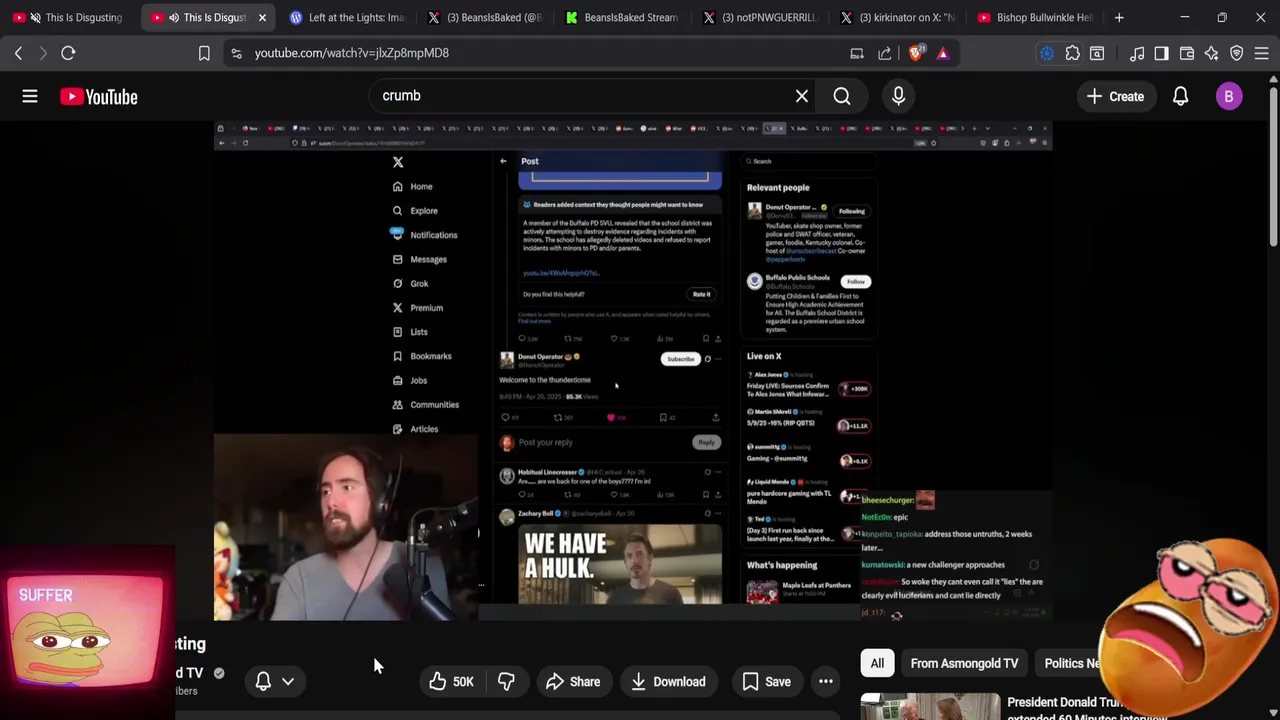Switch to 'Left at the Lights' tab
Viewport: 1280px width, 720px height.
coord(346,17)
